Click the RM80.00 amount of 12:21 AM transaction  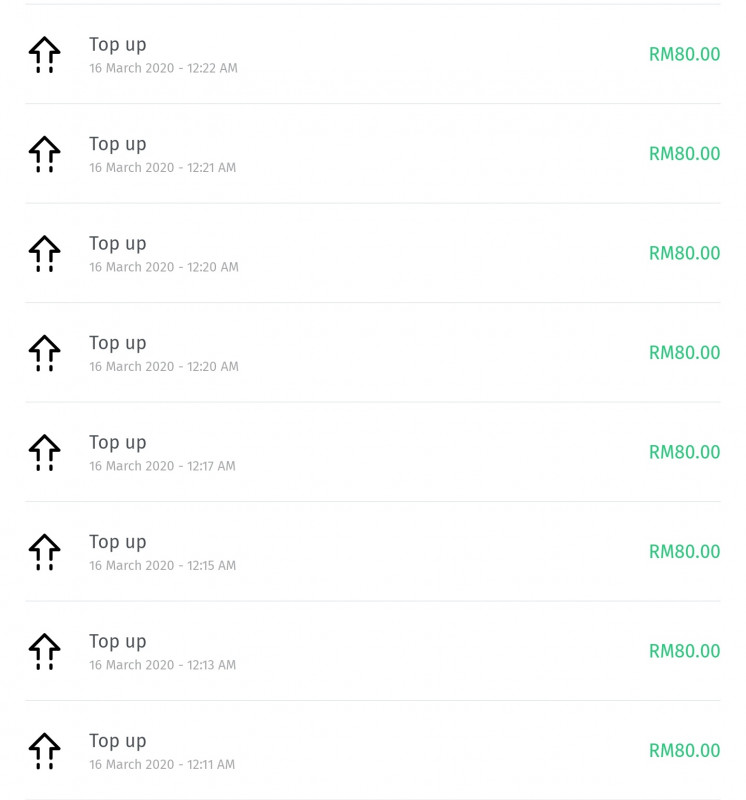point(684,154)
